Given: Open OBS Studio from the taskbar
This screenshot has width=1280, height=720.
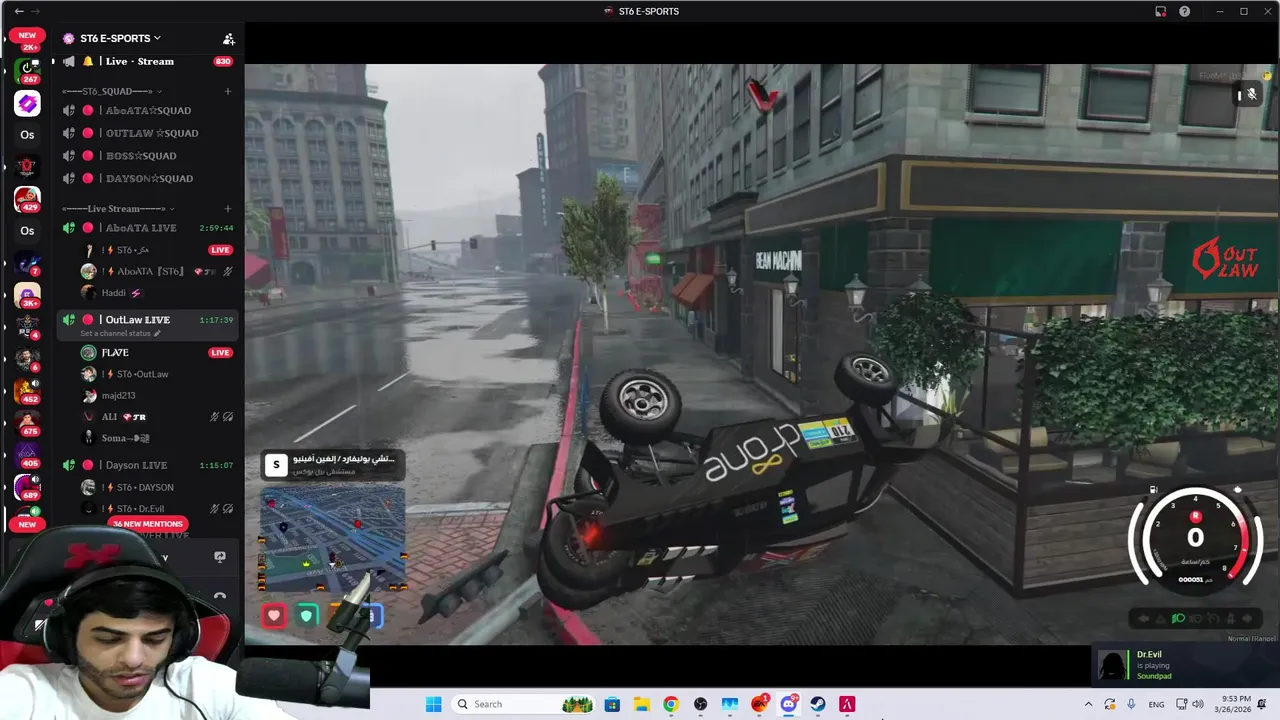Looking at the screenshot, I should pos(700,704).
